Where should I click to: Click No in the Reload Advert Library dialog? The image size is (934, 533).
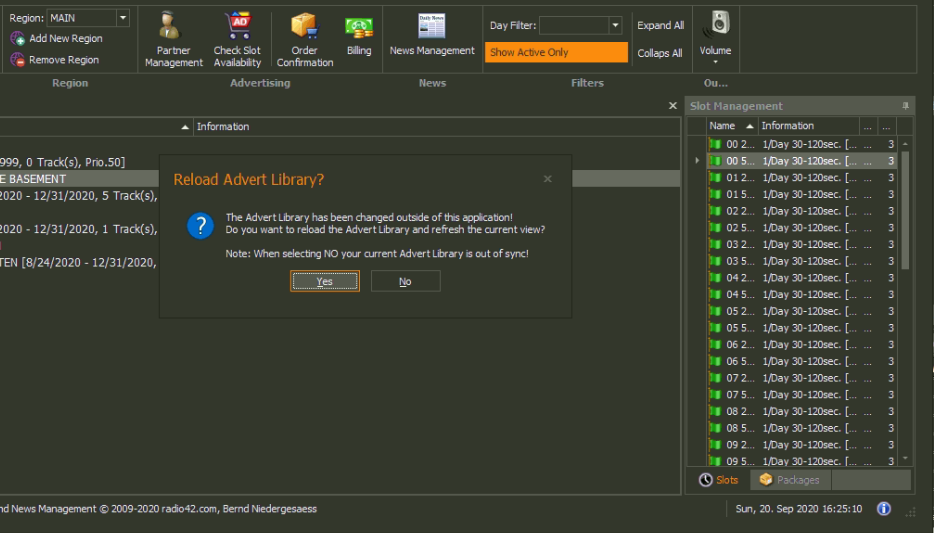point(405,281)
